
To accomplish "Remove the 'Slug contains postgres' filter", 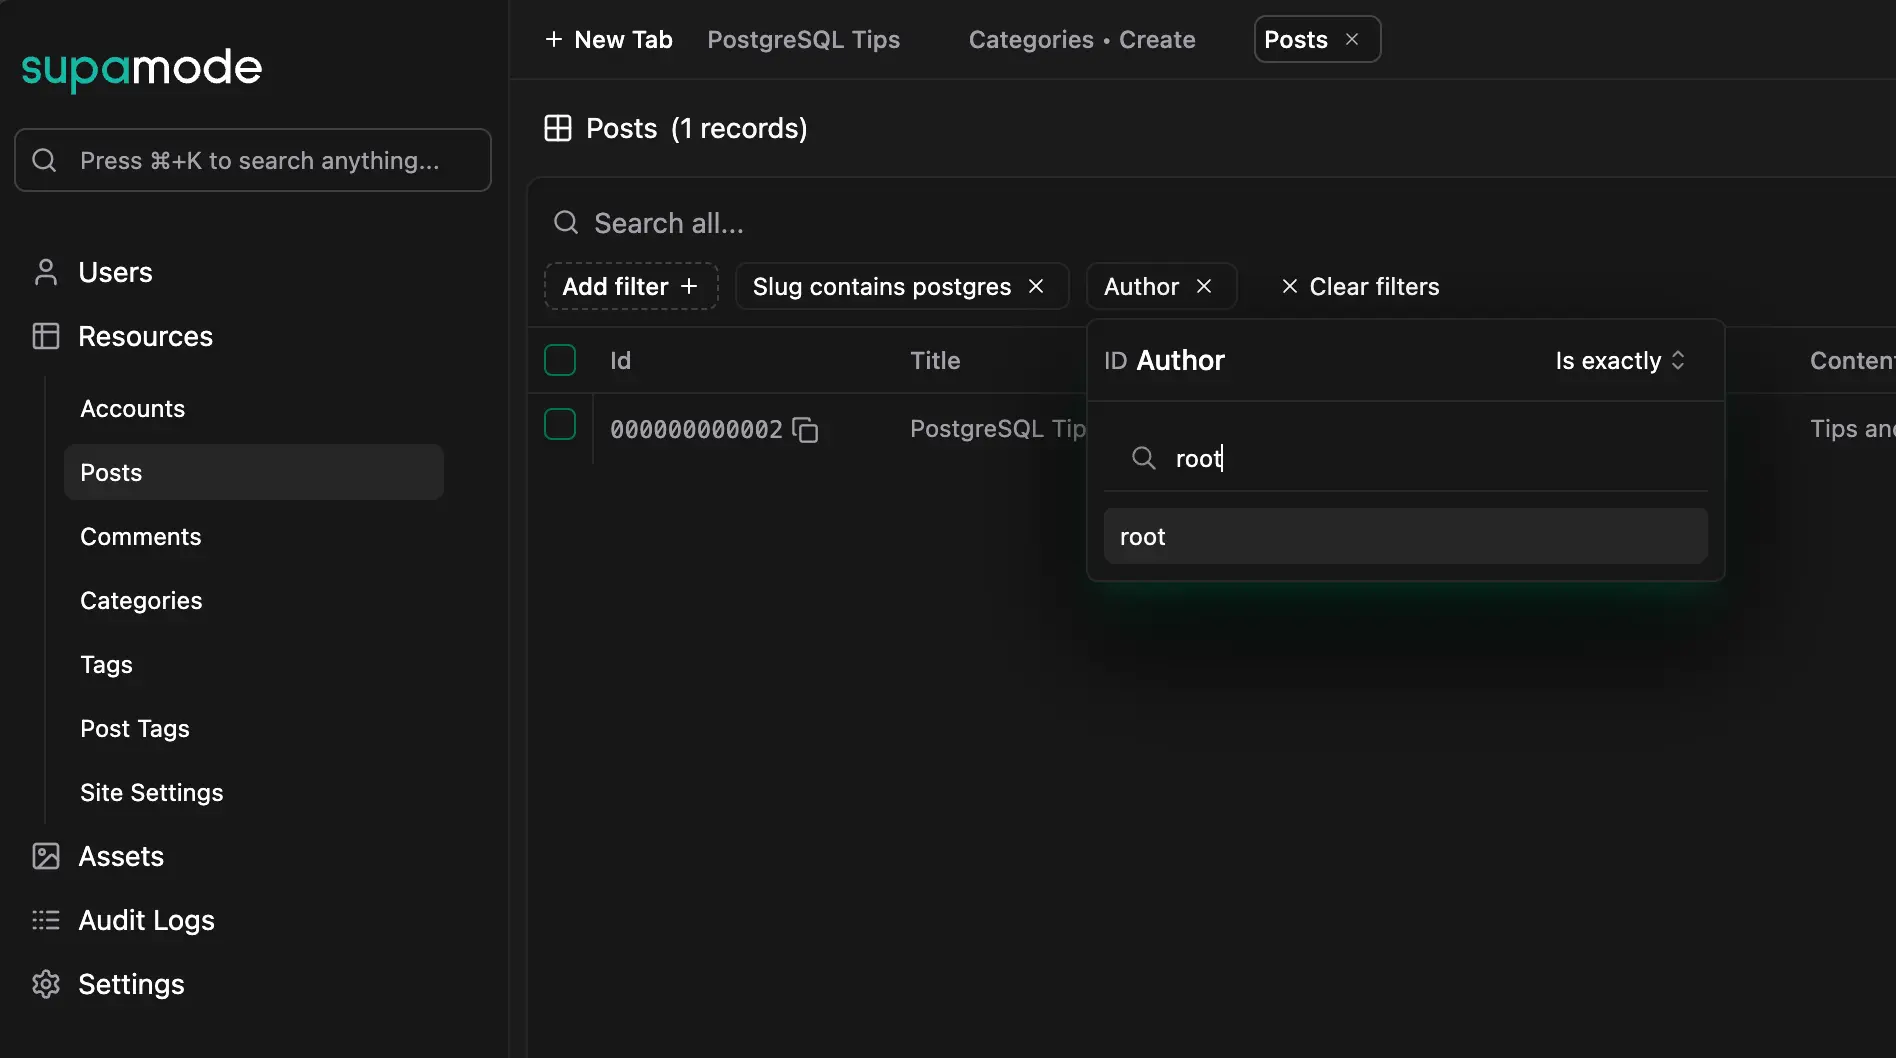I will coord(1036,286).
